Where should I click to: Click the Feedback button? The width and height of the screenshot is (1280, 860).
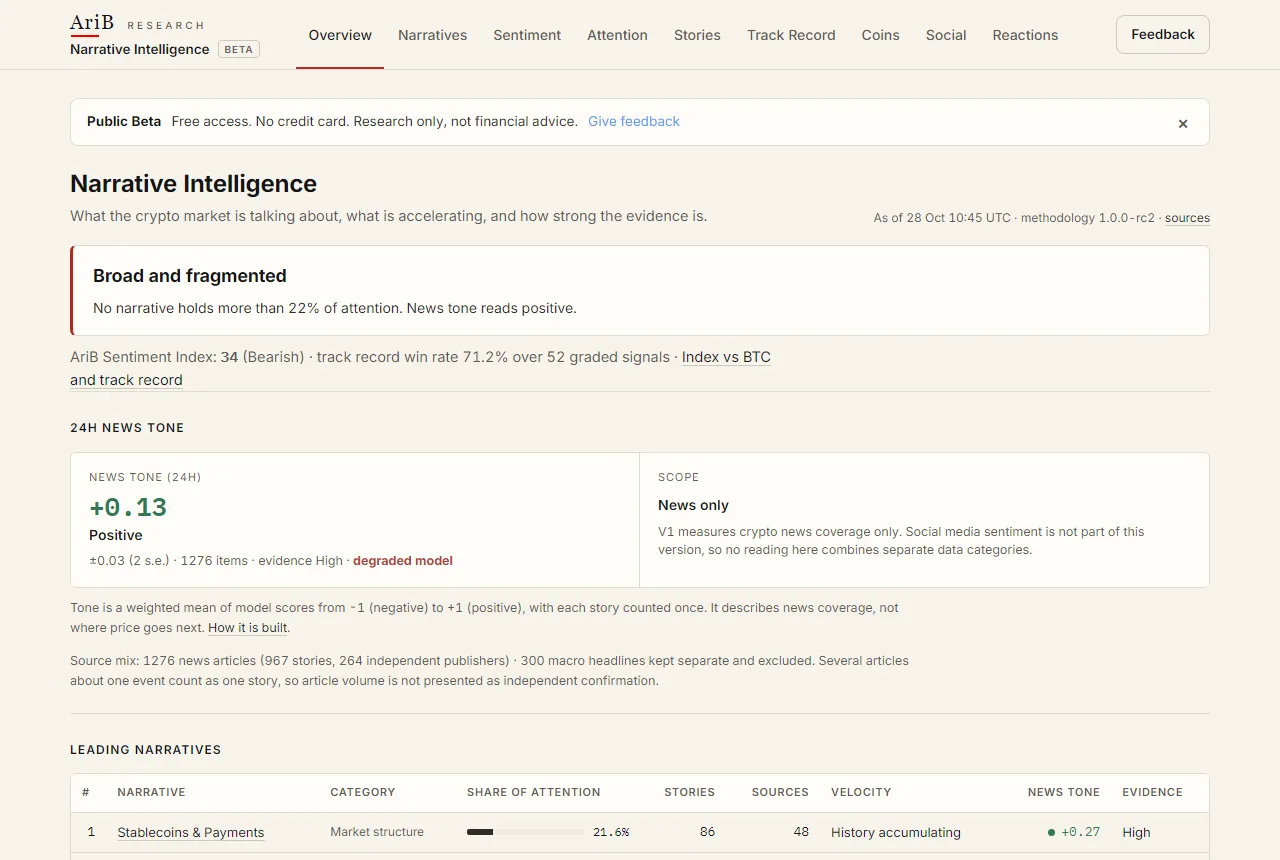pos(1163,34)
